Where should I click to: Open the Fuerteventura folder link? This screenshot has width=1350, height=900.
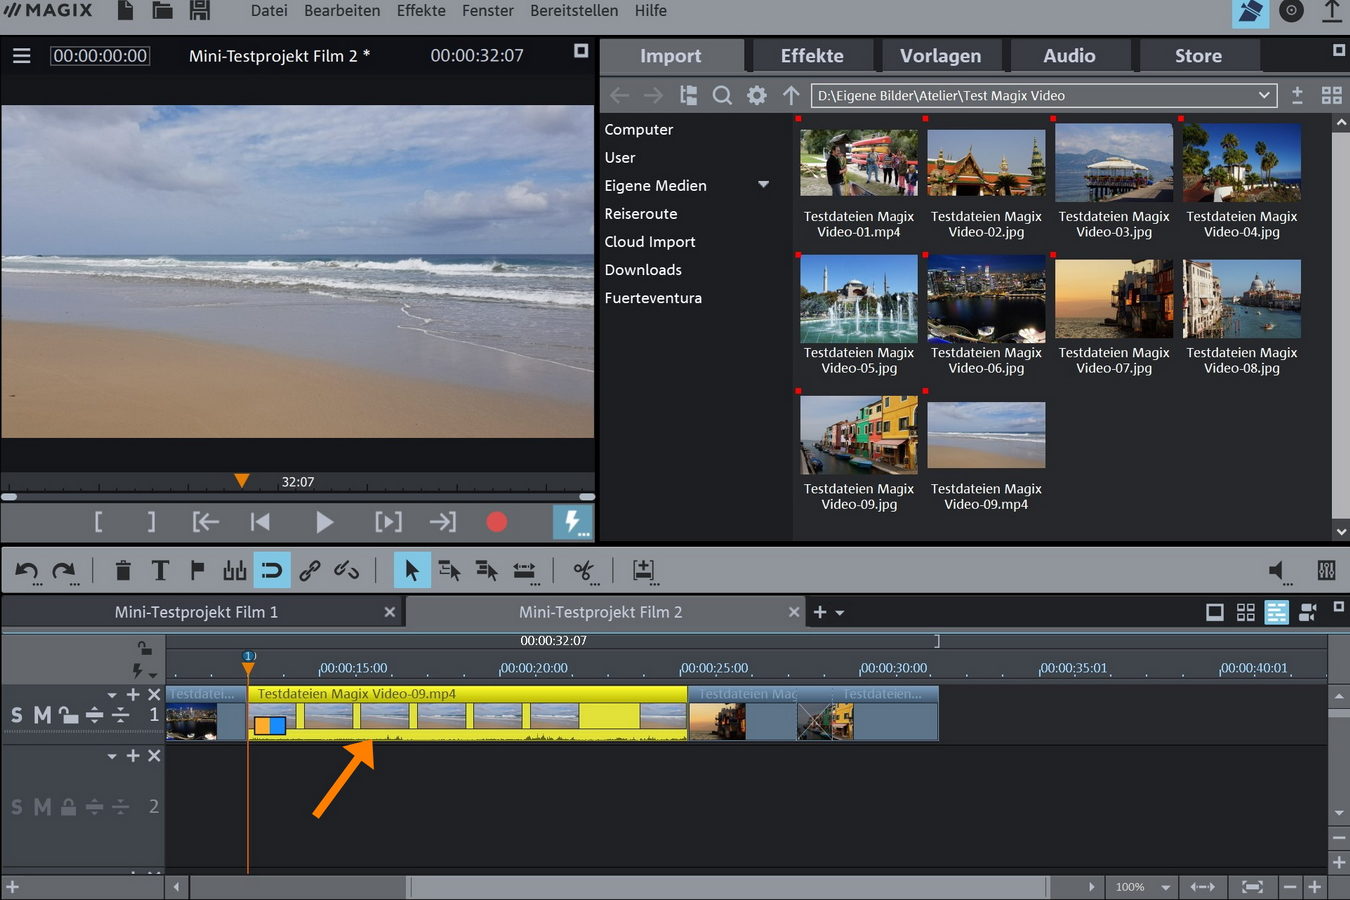(x=653, y=298)
